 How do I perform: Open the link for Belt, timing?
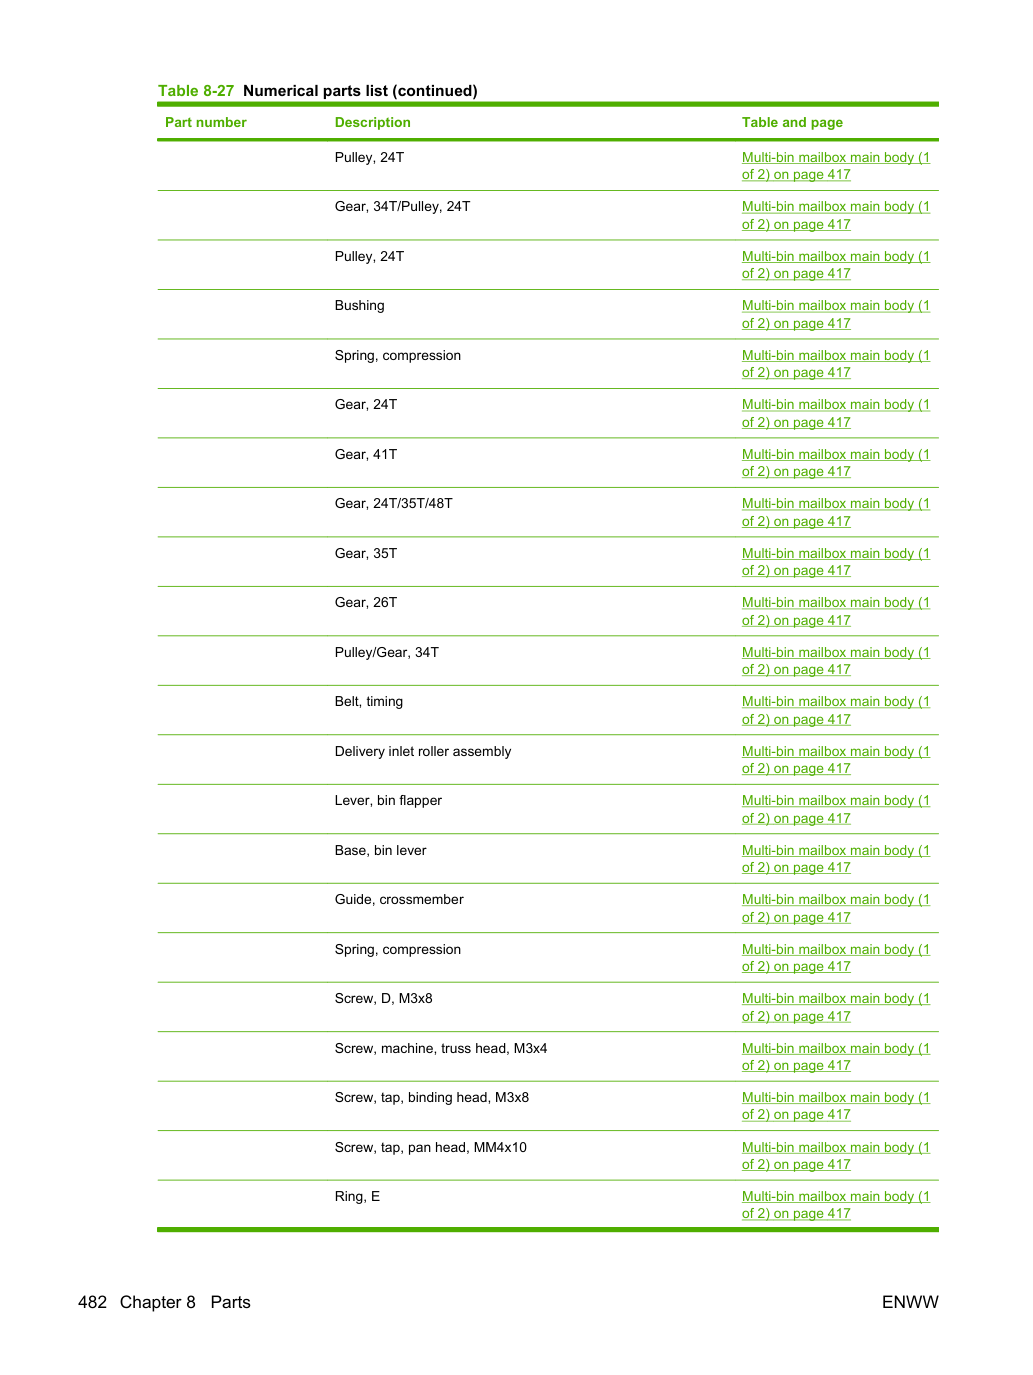(x=835, y=711)
